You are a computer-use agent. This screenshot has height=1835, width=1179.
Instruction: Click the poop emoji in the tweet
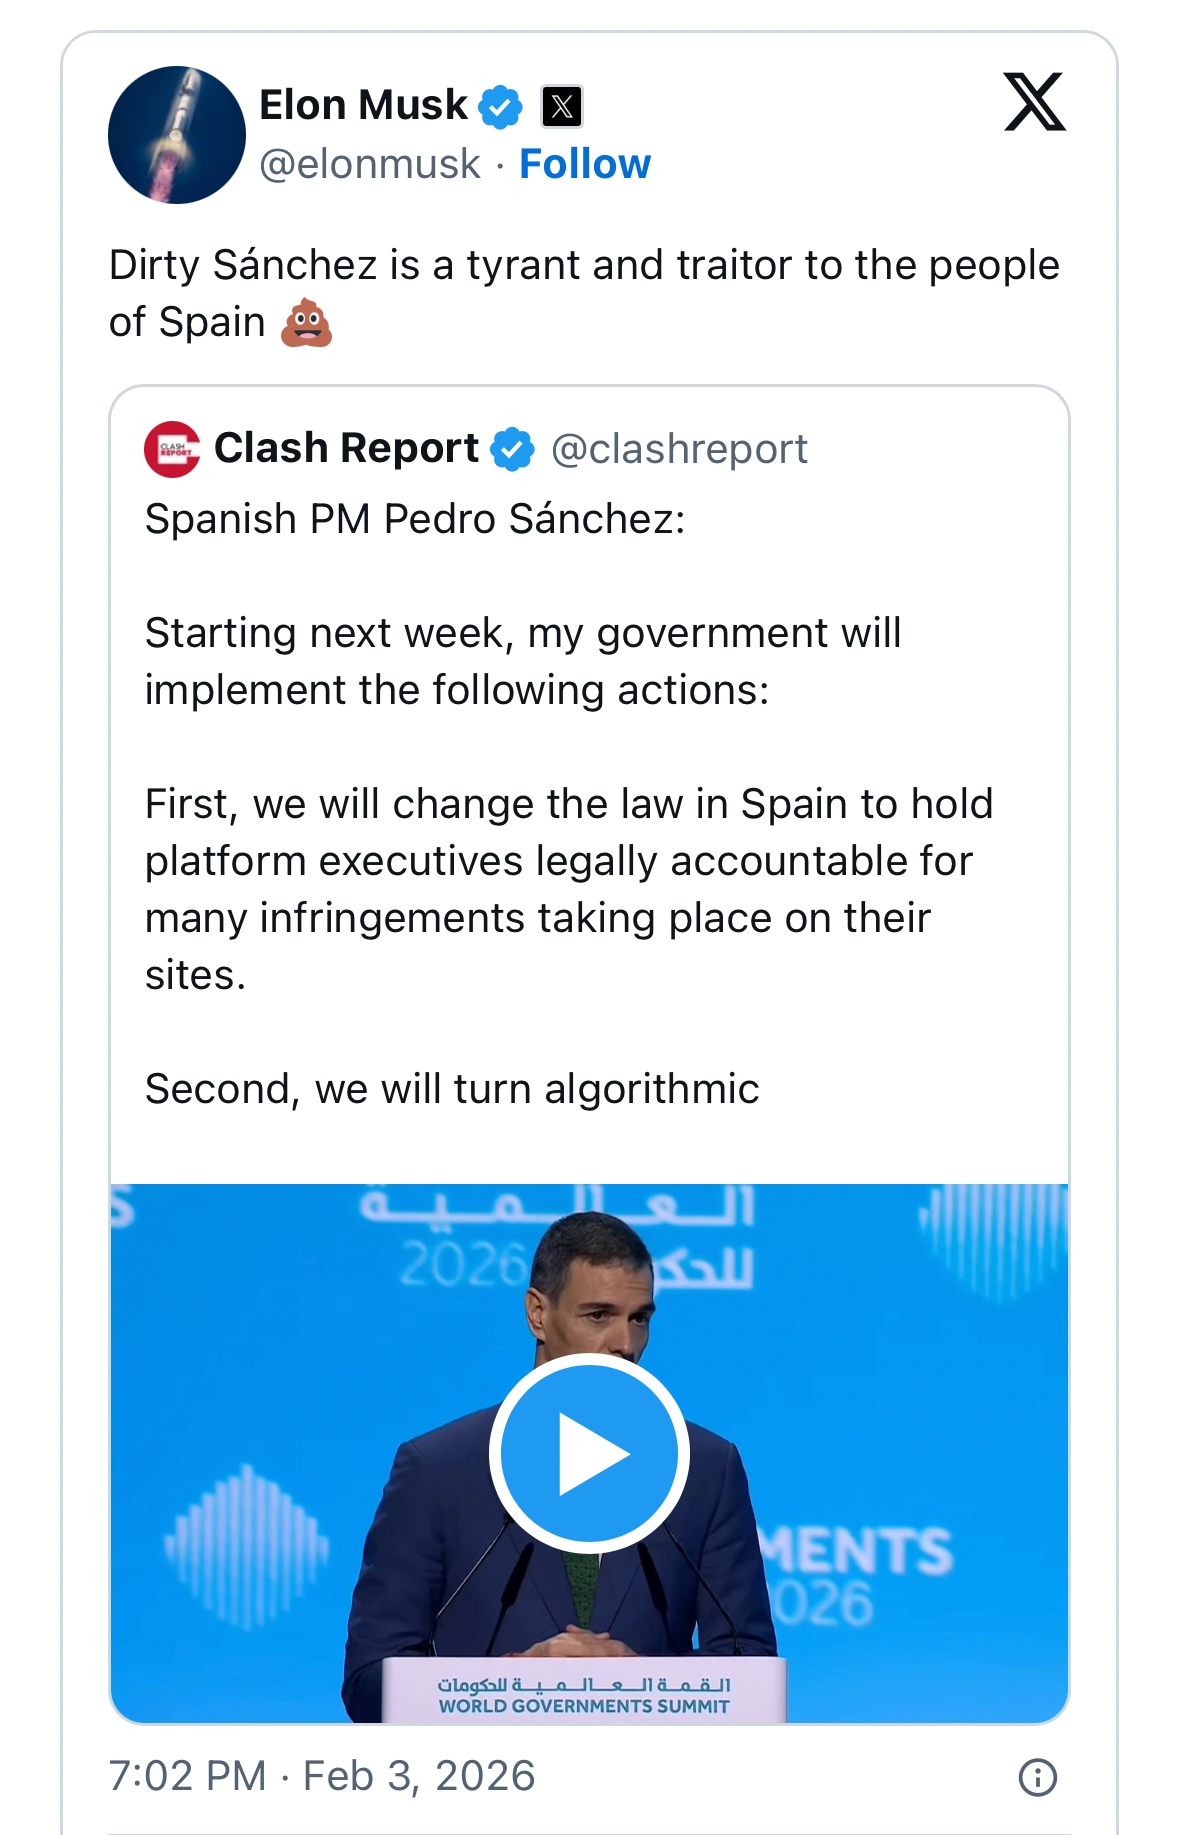tap(306, 323)
